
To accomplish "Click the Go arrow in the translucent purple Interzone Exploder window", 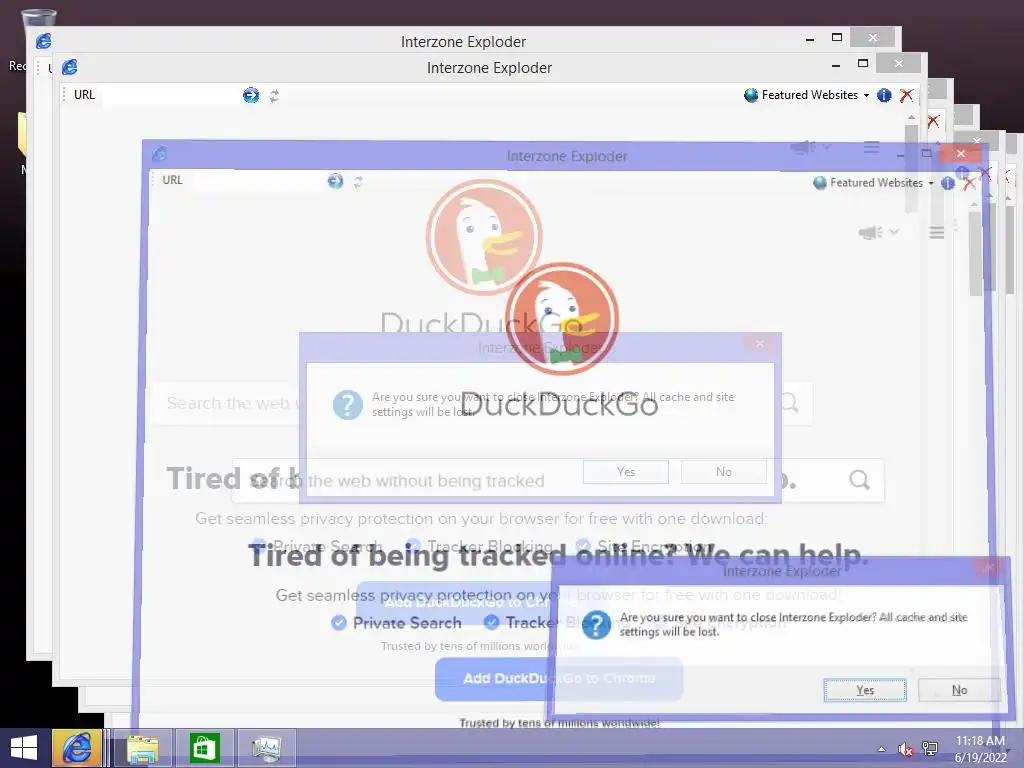I will coord(335,181).
